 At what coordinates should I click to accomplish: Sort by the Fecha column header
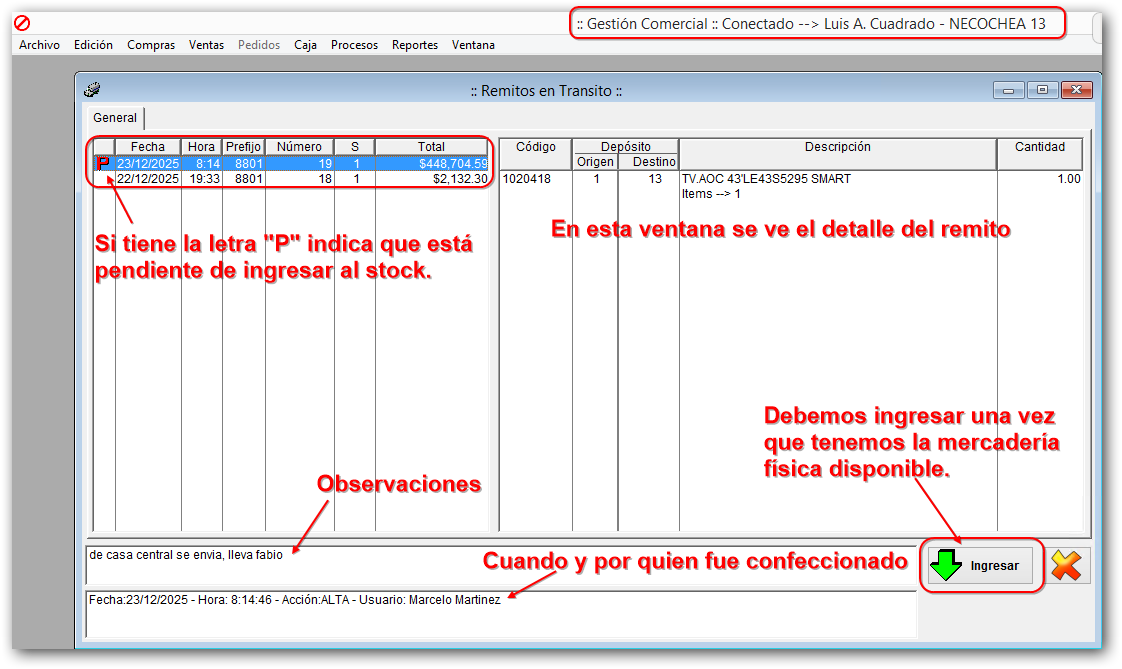(x=148, y=147)
